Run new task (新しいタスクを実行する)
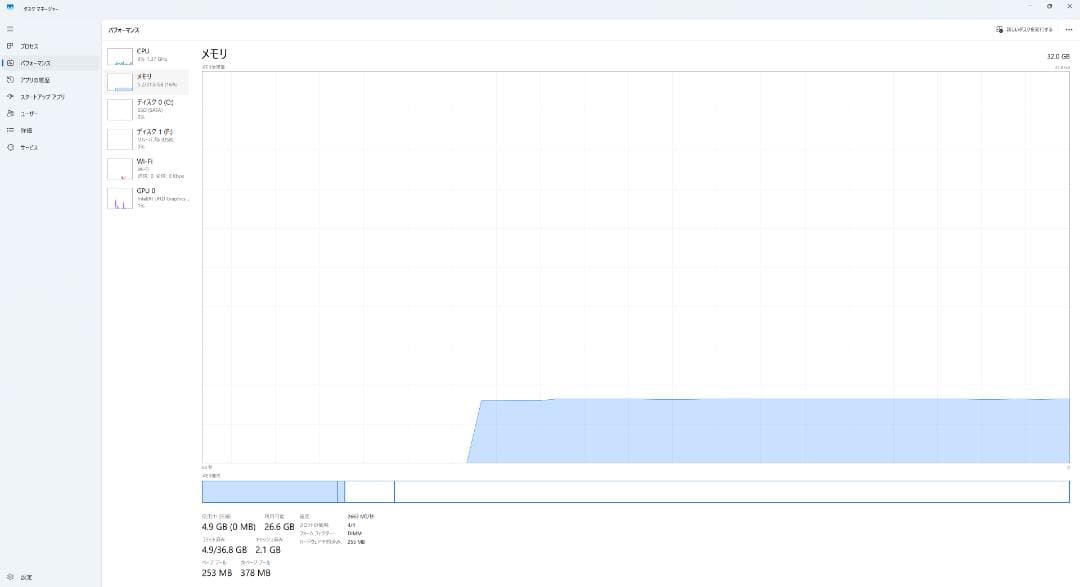1080x587 pixels. coord(1024,30)
